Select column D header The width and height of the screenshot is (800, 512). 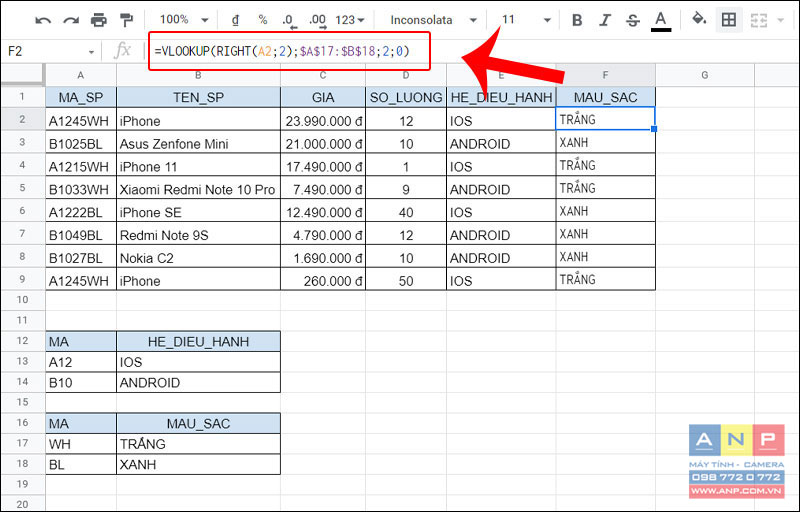(406, 75)
